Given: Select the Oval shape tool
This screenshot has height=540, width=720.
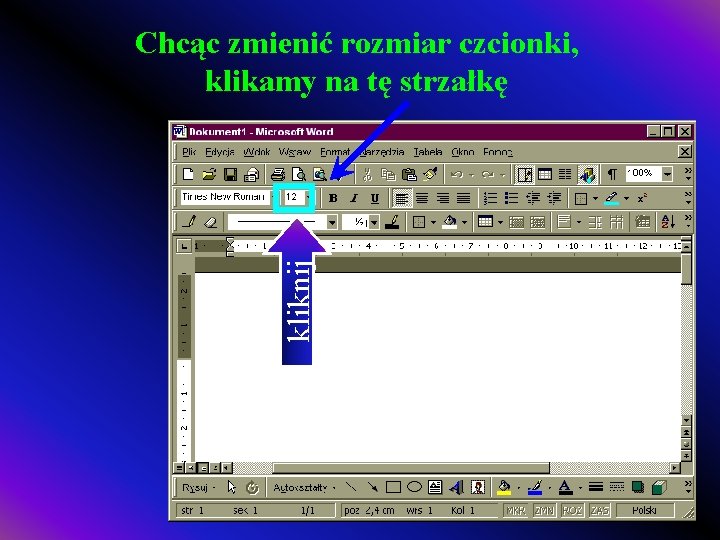Looking at the screenshot, I should 414,486.
